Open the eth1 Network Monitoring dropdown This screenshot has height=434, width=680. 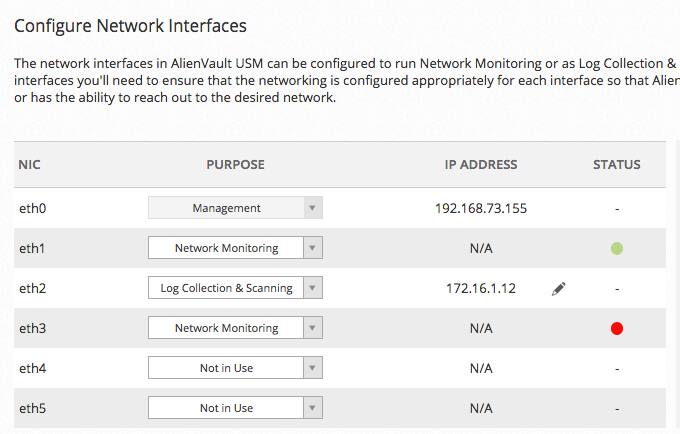(x=235, y=248)
